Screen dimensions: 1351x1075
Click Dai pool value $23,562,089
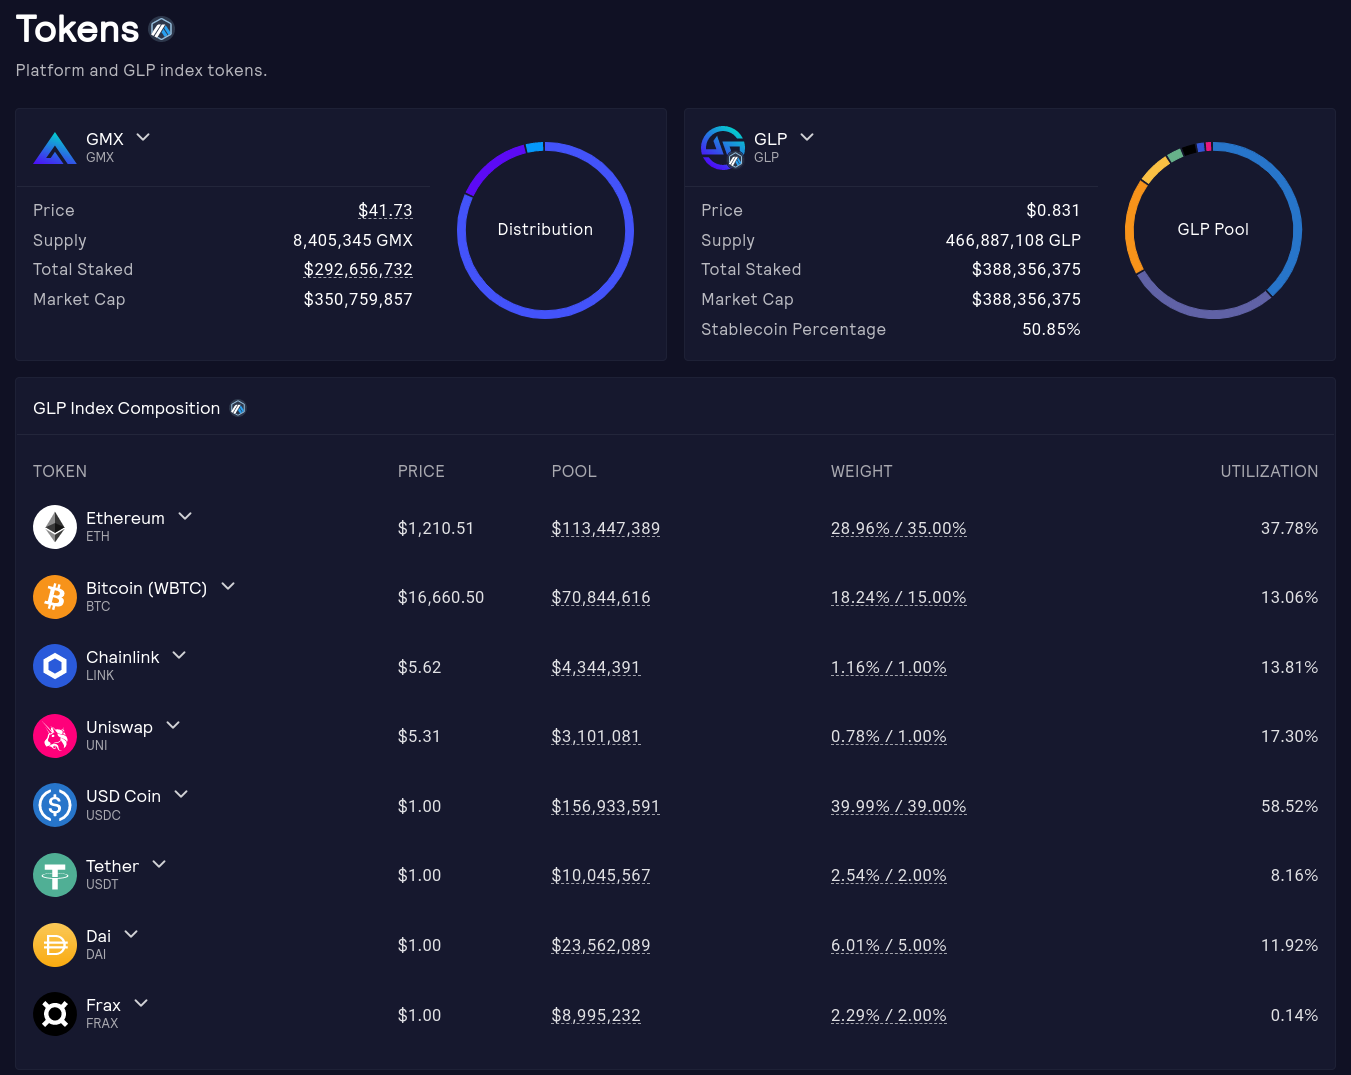pyautogui.click(x=601, y=945)
